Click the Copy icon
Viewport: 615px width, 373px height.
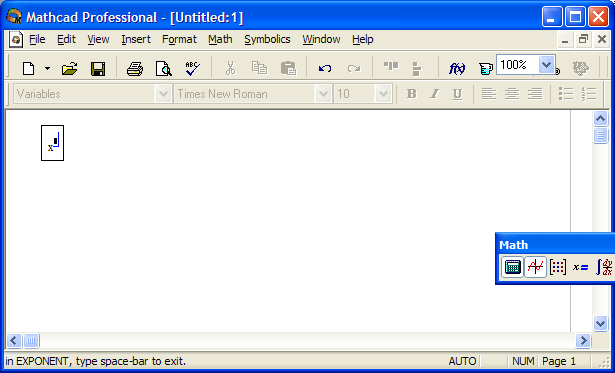[259, 69]
